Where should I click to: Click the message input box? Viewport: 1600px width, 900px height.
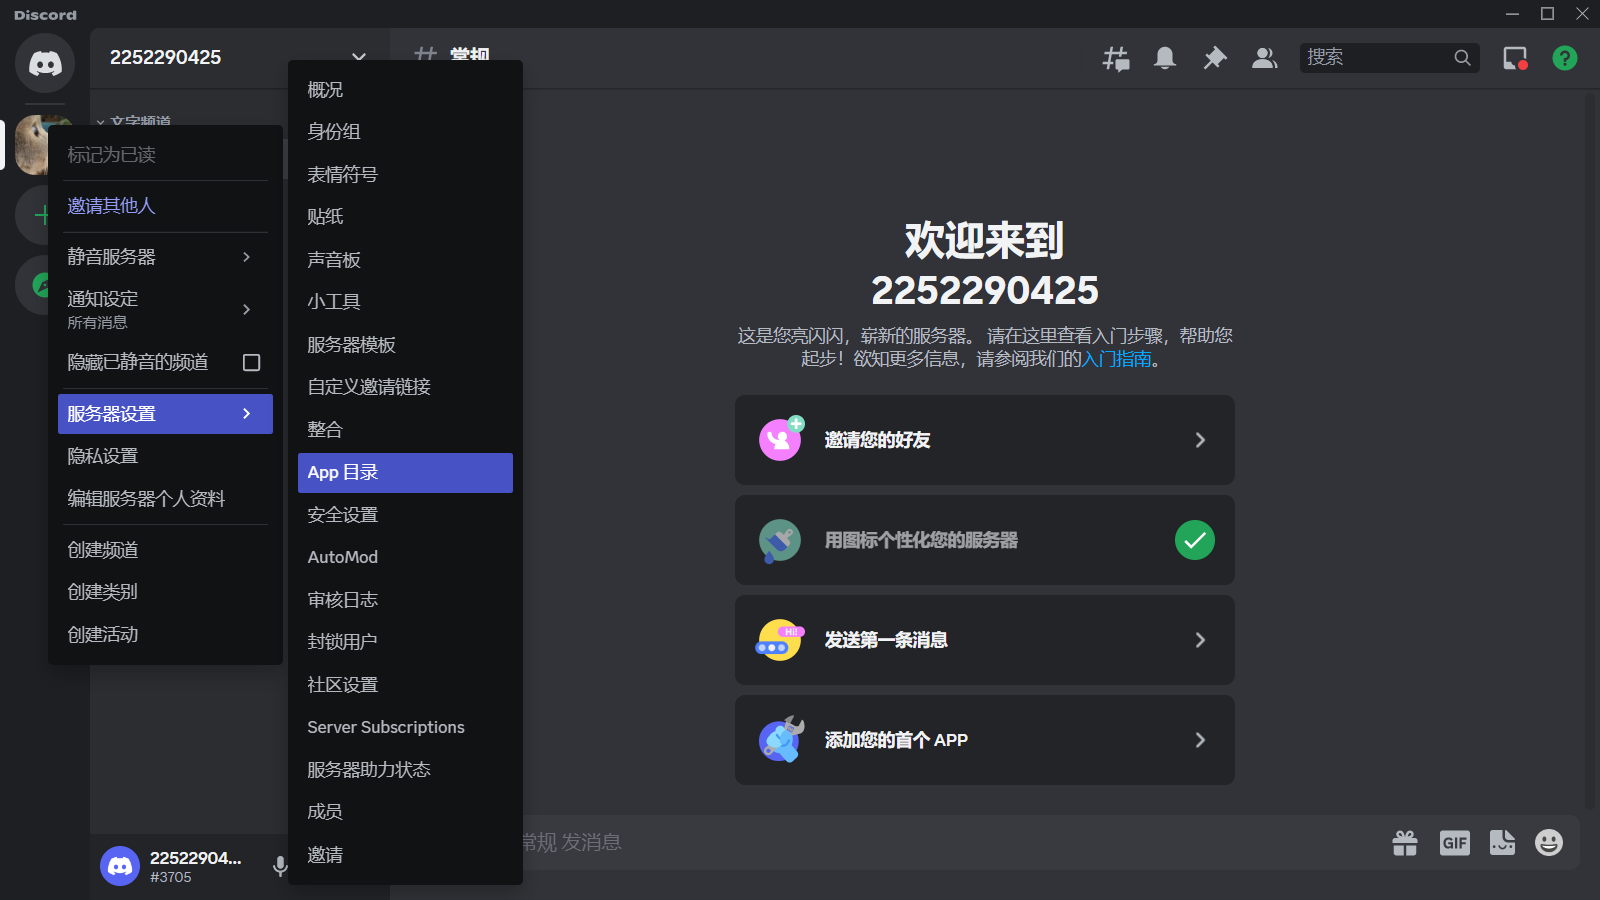pos(950,843)
